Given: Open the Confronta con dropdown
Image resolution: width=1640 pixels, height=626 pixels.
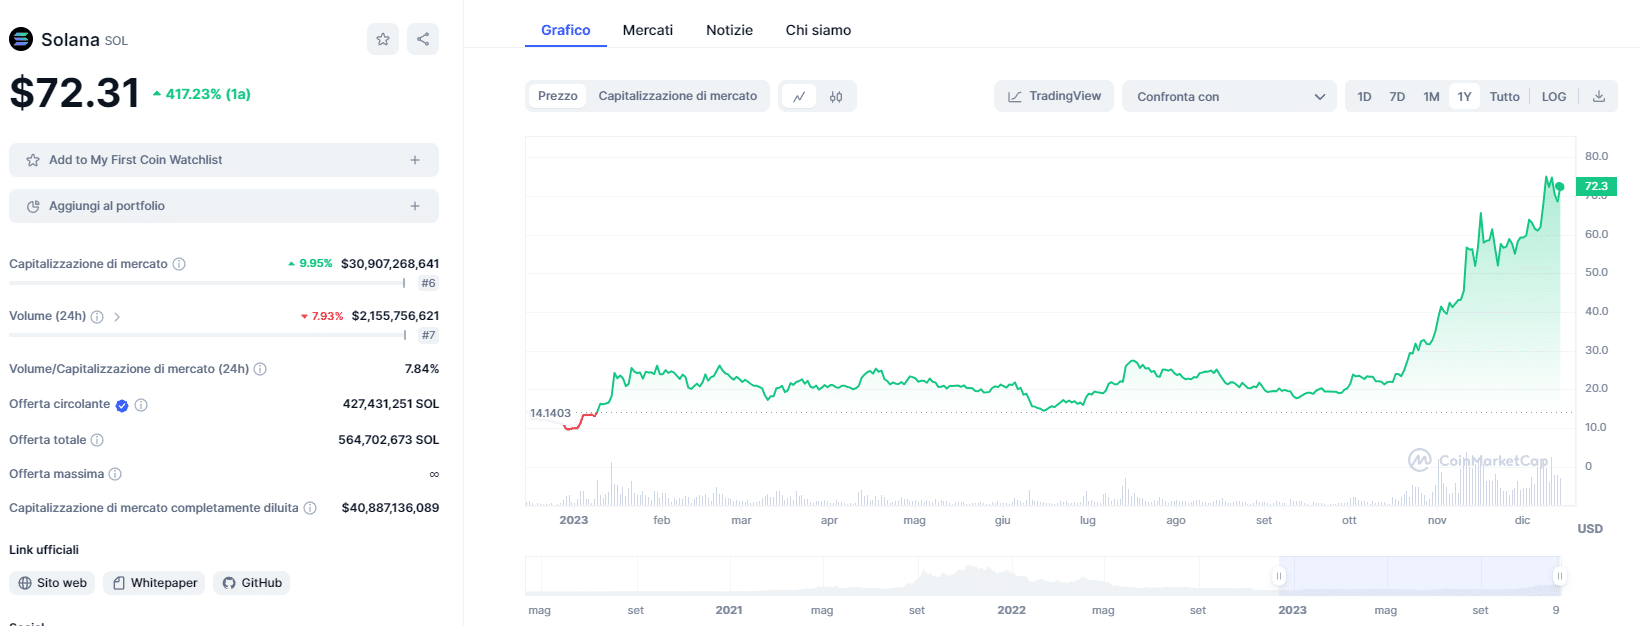Looking at the screenshot, I should (1229, 97).
